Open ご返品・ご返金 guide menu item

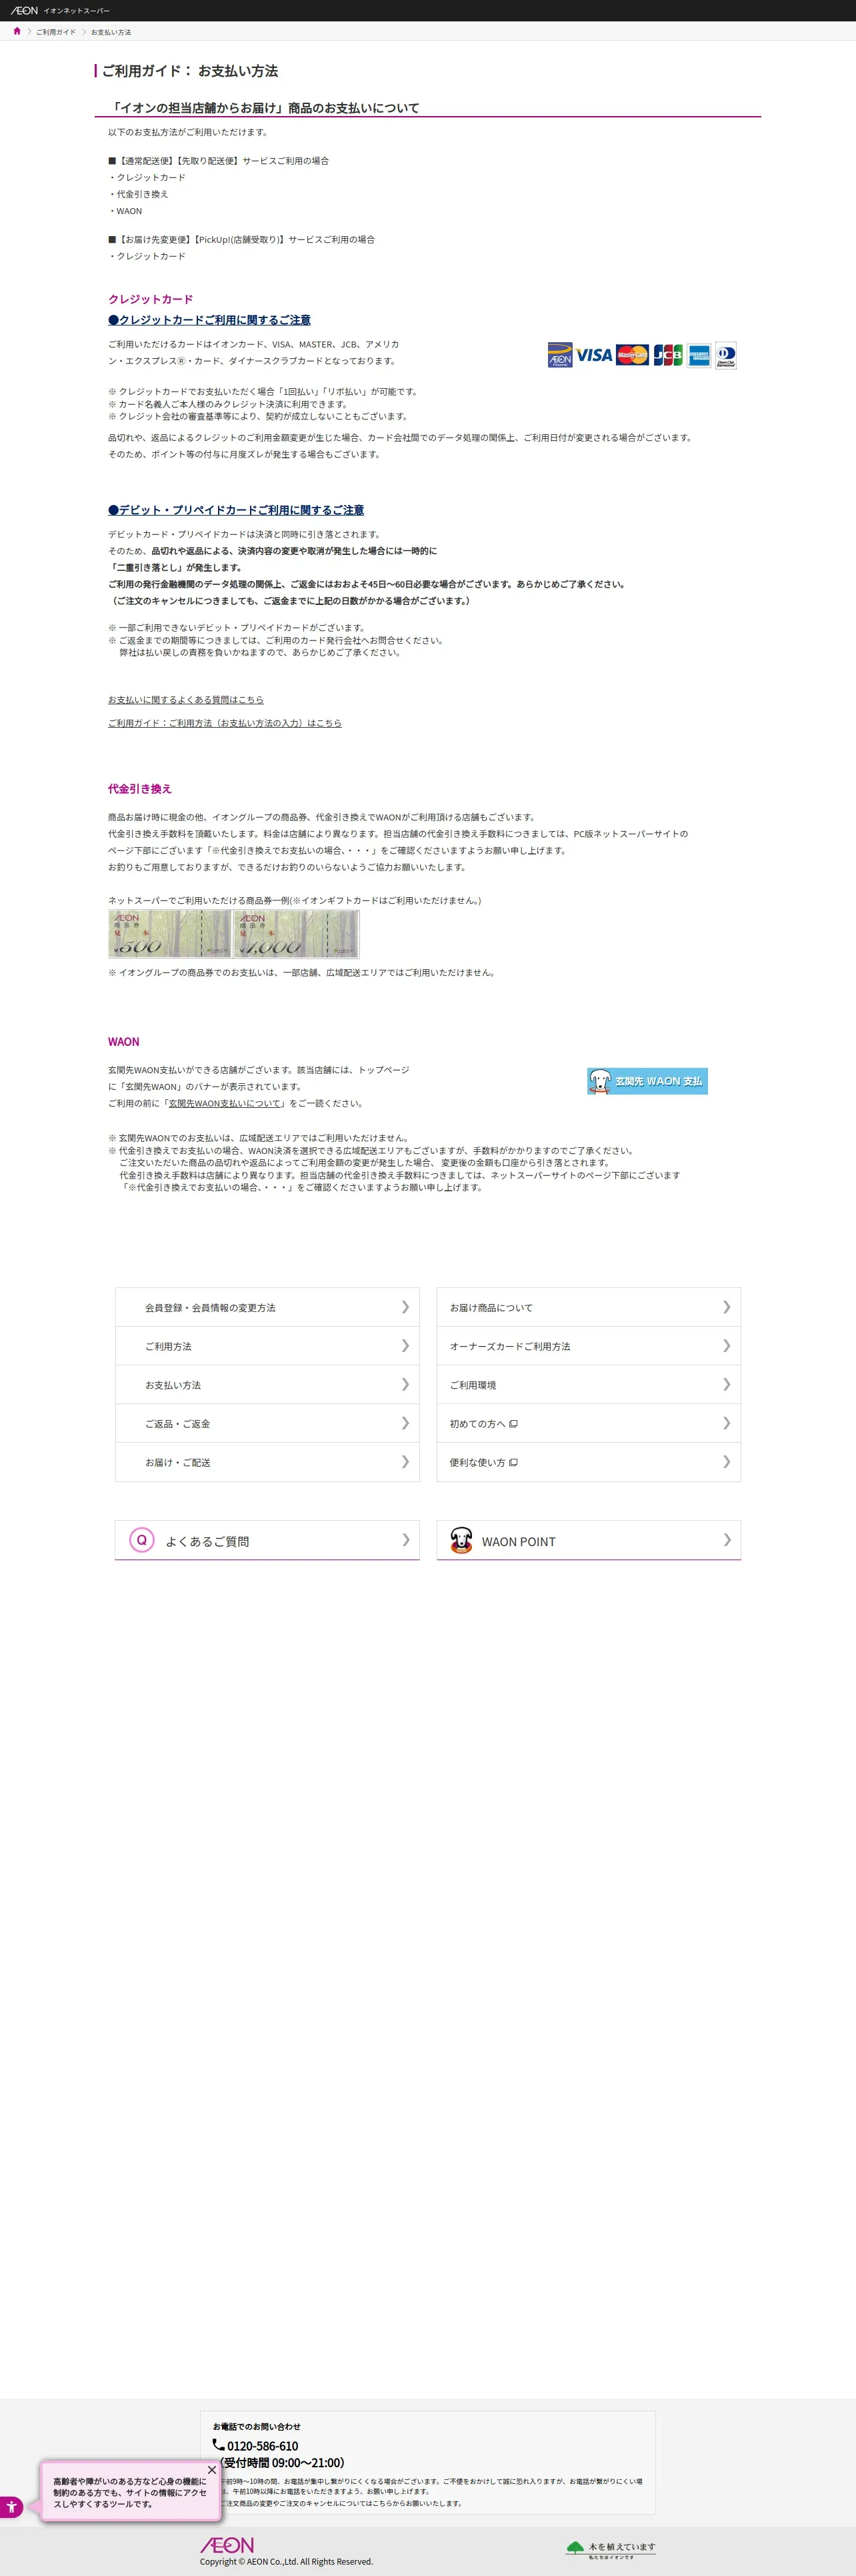(267, 1423)
